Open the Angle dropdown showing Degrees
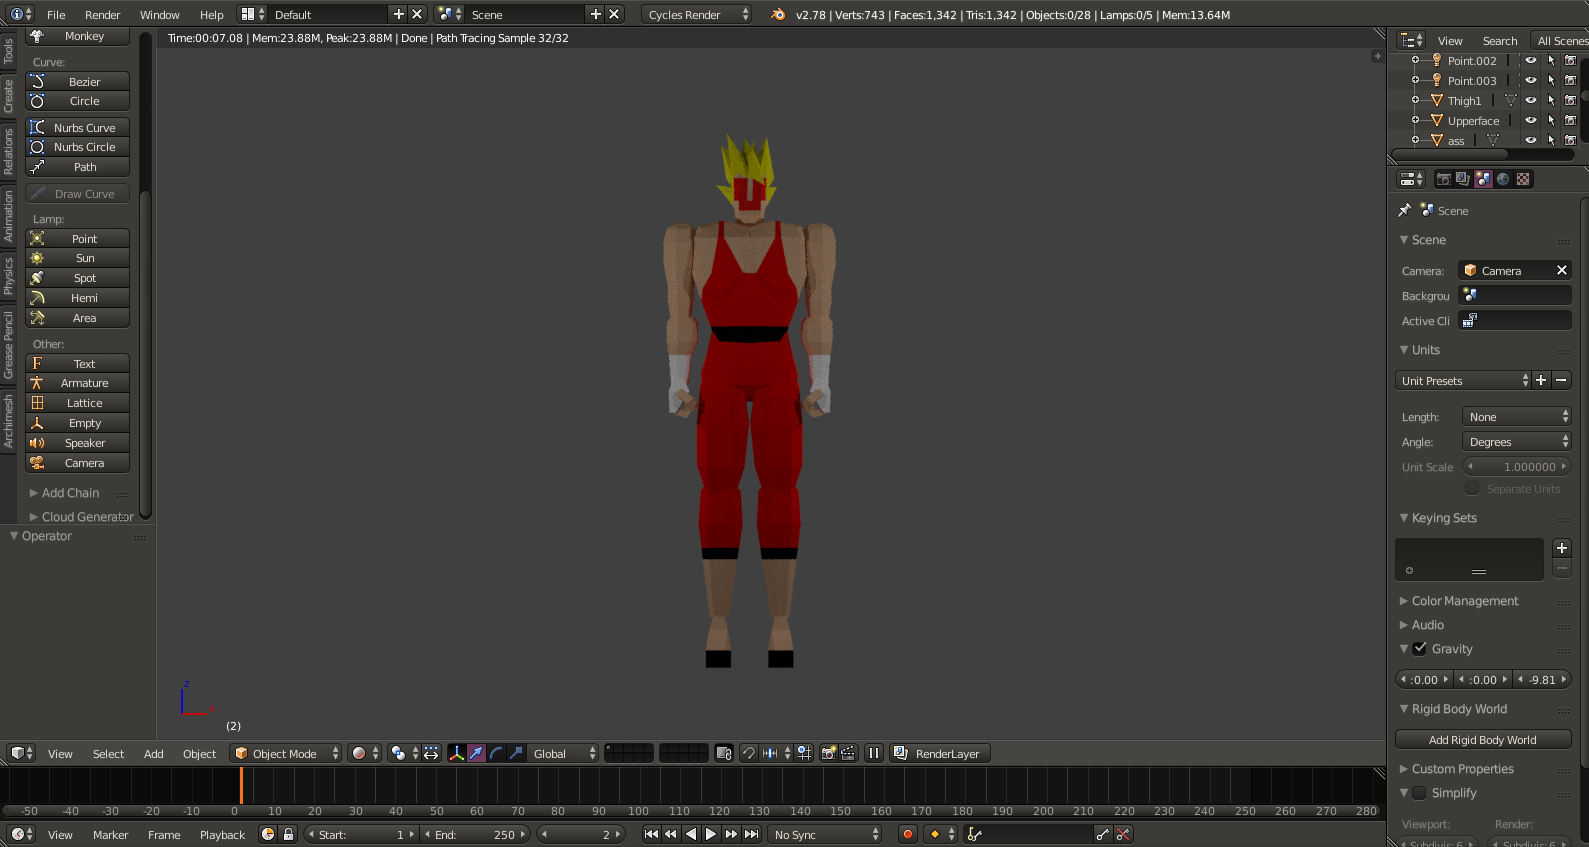Viewport: 1589px width, 847px height. [x=1517, y=442]
